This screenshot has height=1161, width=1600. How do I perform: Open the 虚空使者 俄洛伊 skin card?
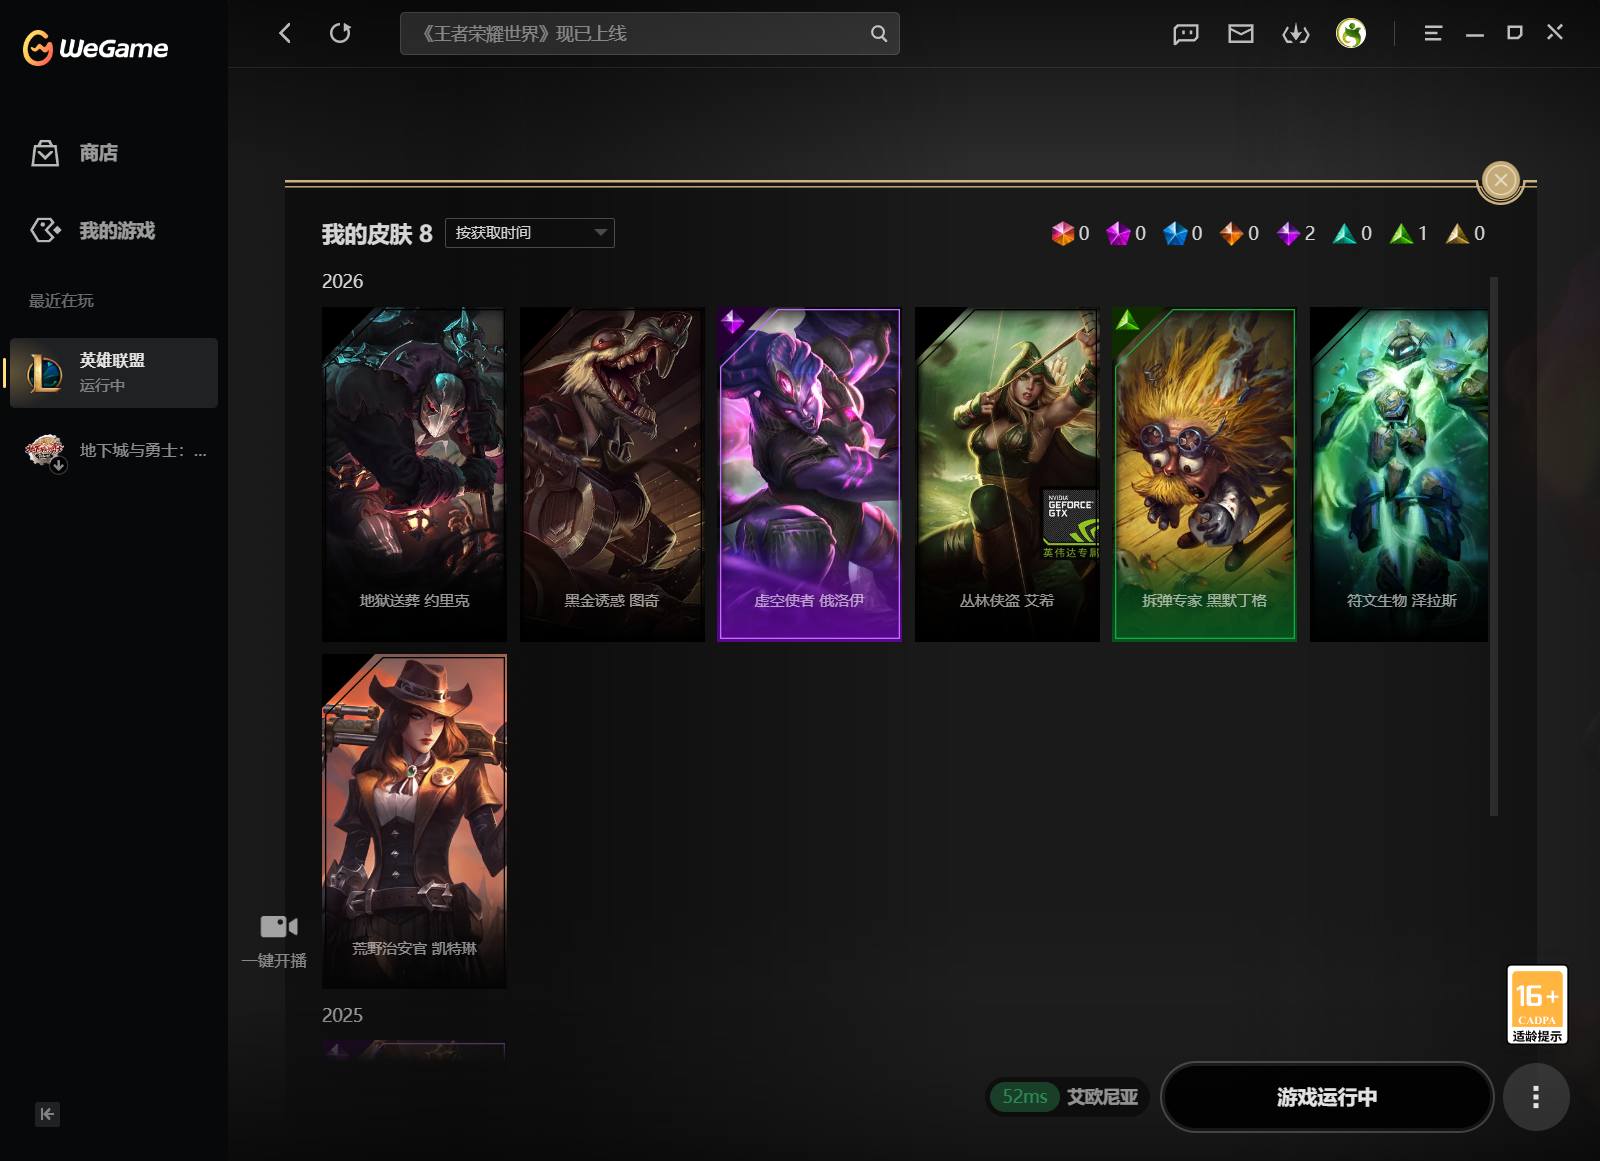coord(809,474)
